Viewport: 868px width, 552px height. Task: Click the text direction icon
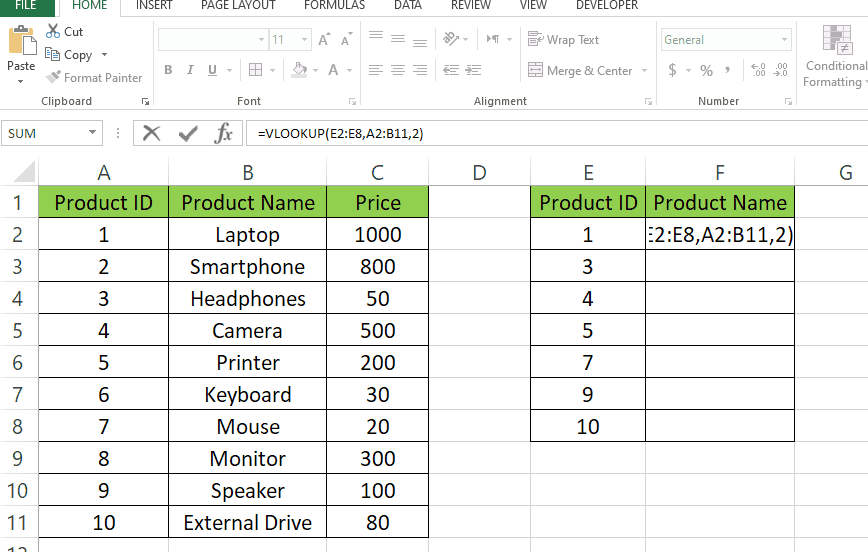[x=493, y=39]
